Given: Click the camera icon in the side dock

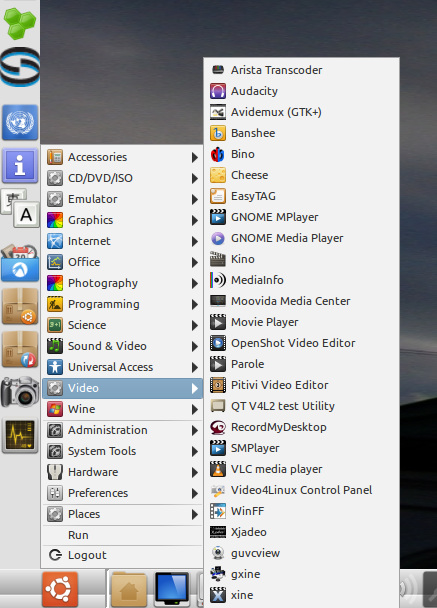Looking at the screenshot, I should click(19, 392).
